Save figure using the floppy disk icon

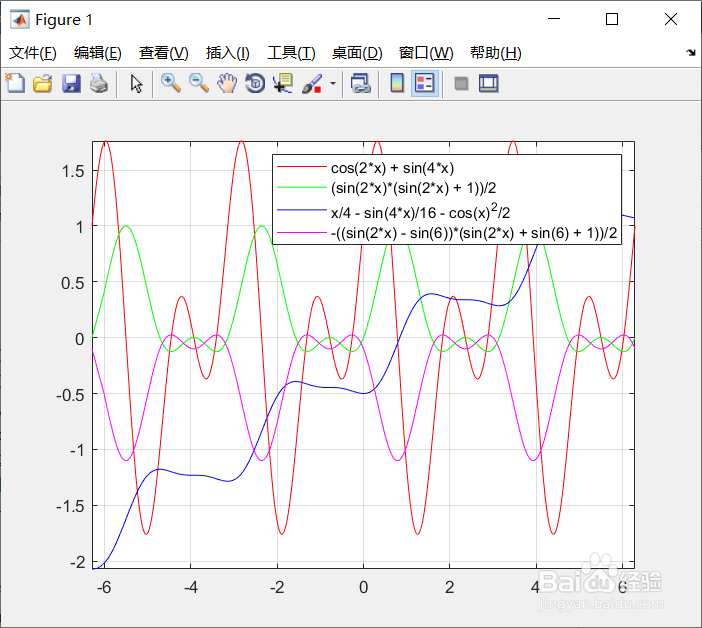click(71, 84)
